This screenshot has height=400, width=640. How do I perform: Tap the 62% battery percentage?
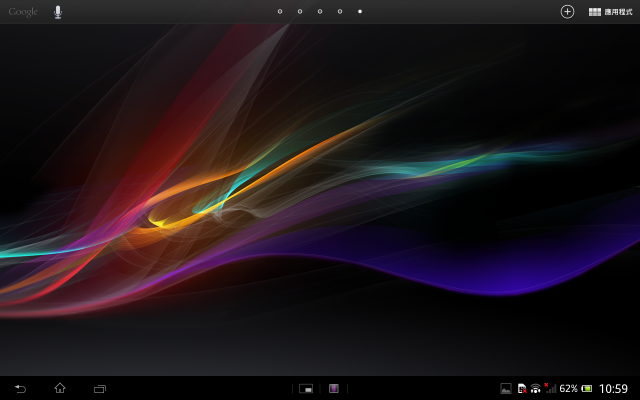click(568, 389)
